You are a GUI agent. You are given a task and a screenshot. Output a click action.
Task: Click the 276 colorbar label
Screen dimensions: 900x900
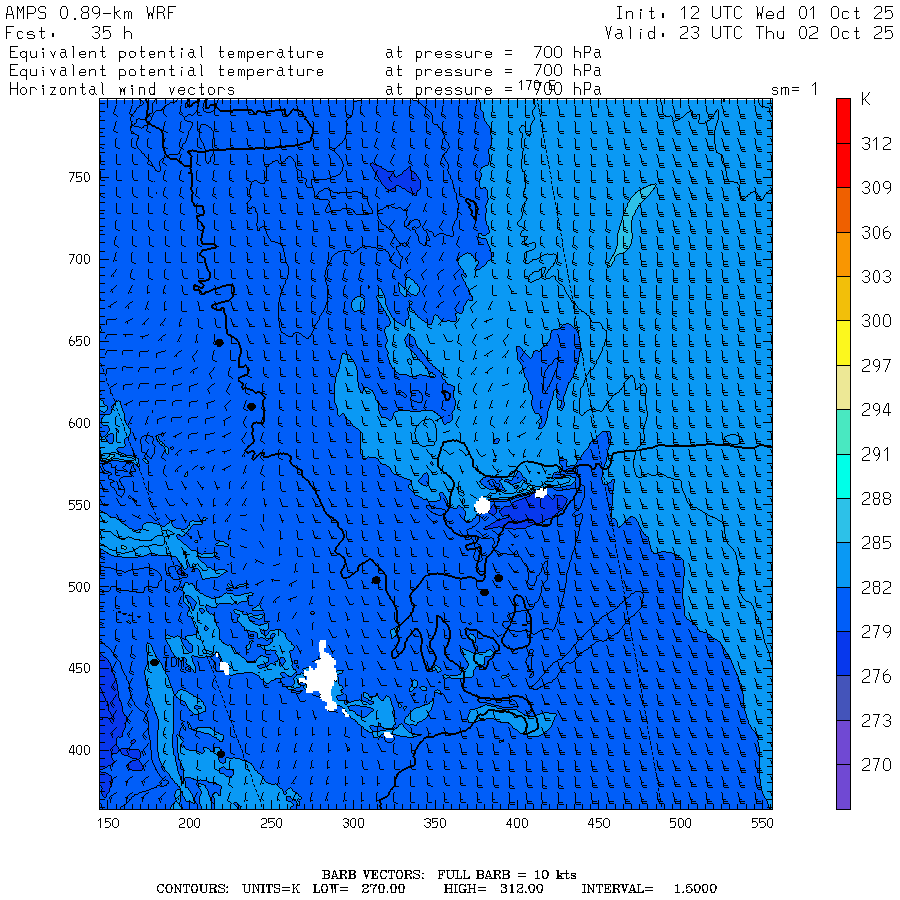click(876, 676)
